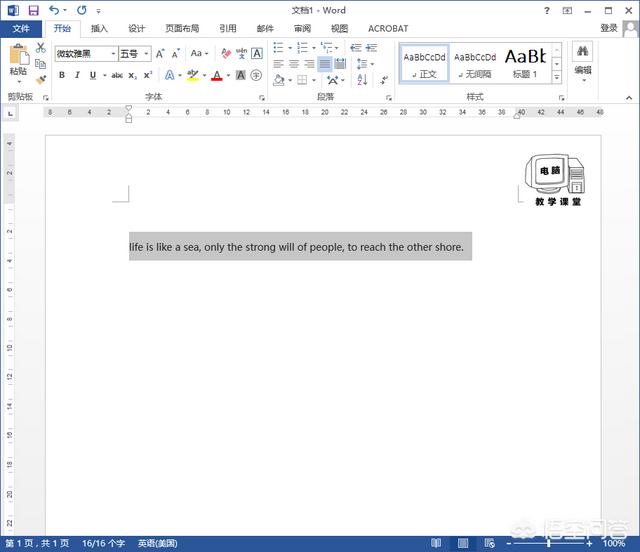
Task: Click the Increase Font Size icon
Action: coord(160,54)
